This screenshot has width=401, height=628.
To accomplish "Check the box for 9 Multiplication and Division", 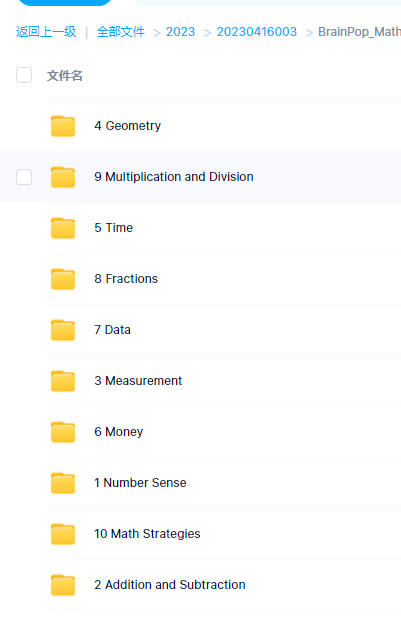I will pos(24,177).
